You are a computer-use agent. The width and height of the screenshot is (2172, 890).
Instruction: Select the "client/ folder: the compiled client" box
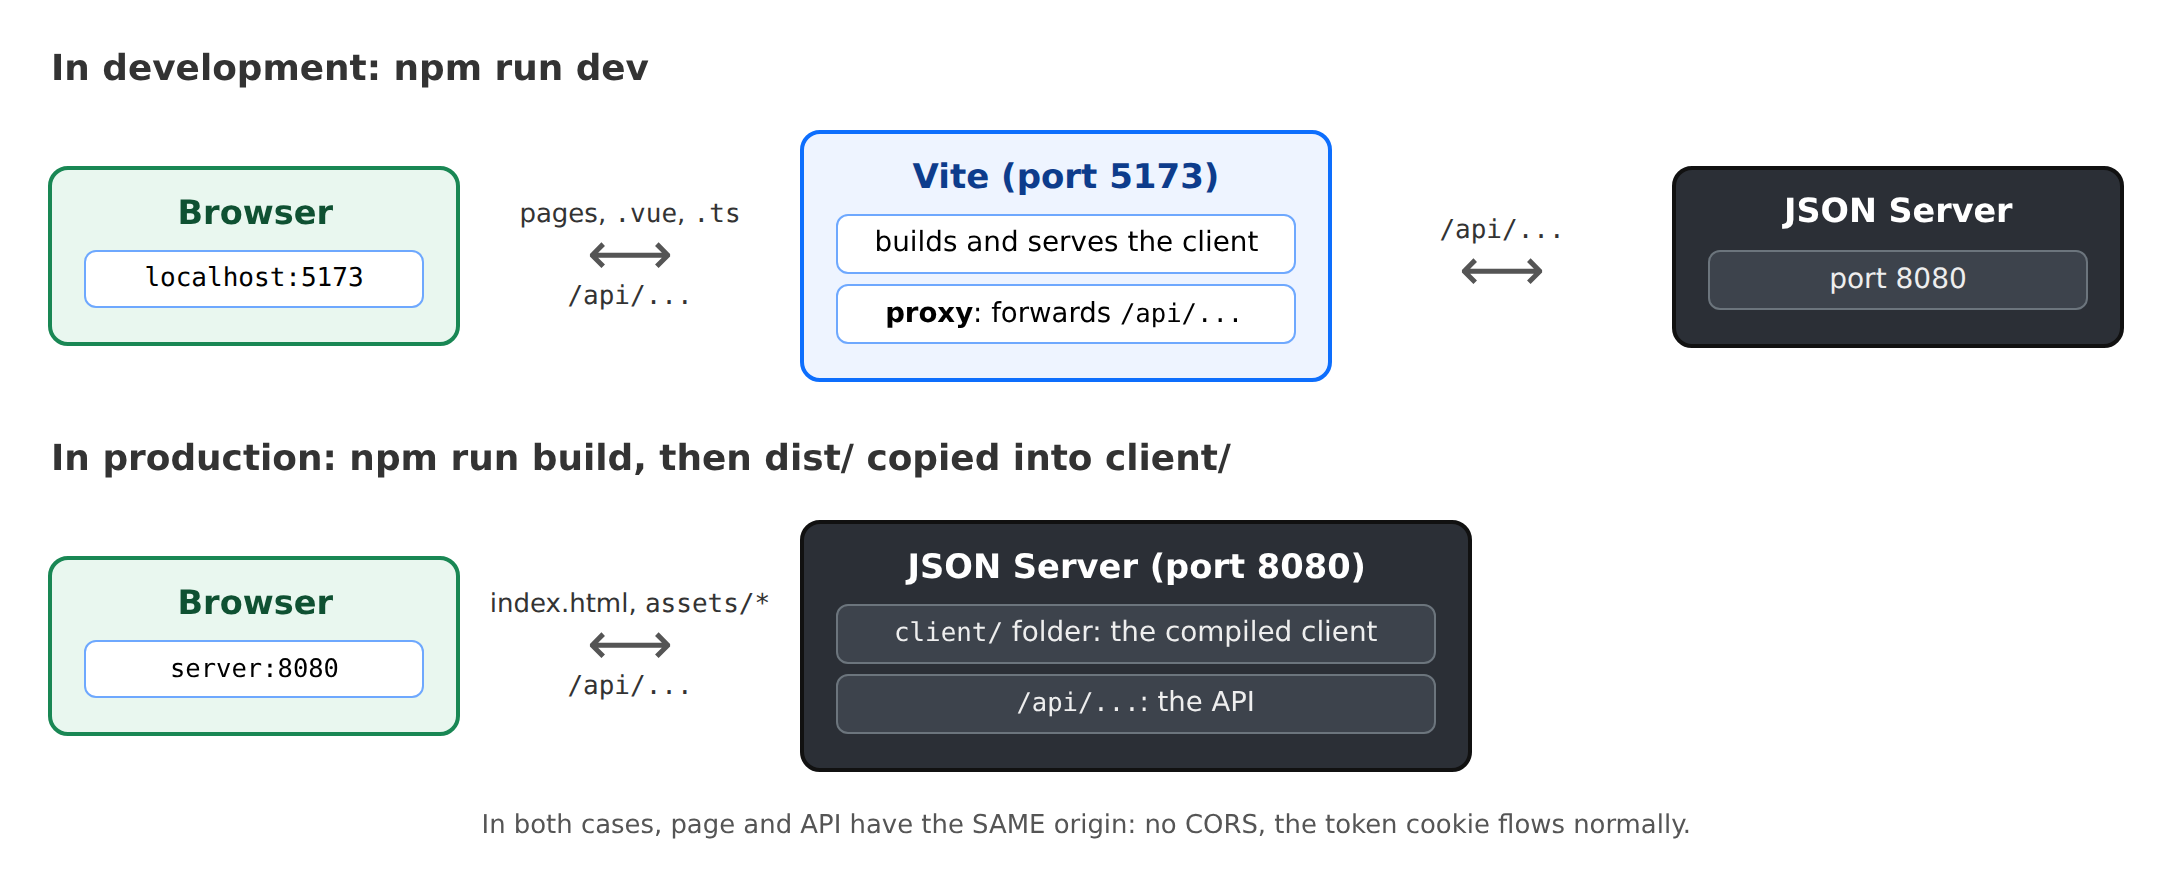(x=1135, y=633)
